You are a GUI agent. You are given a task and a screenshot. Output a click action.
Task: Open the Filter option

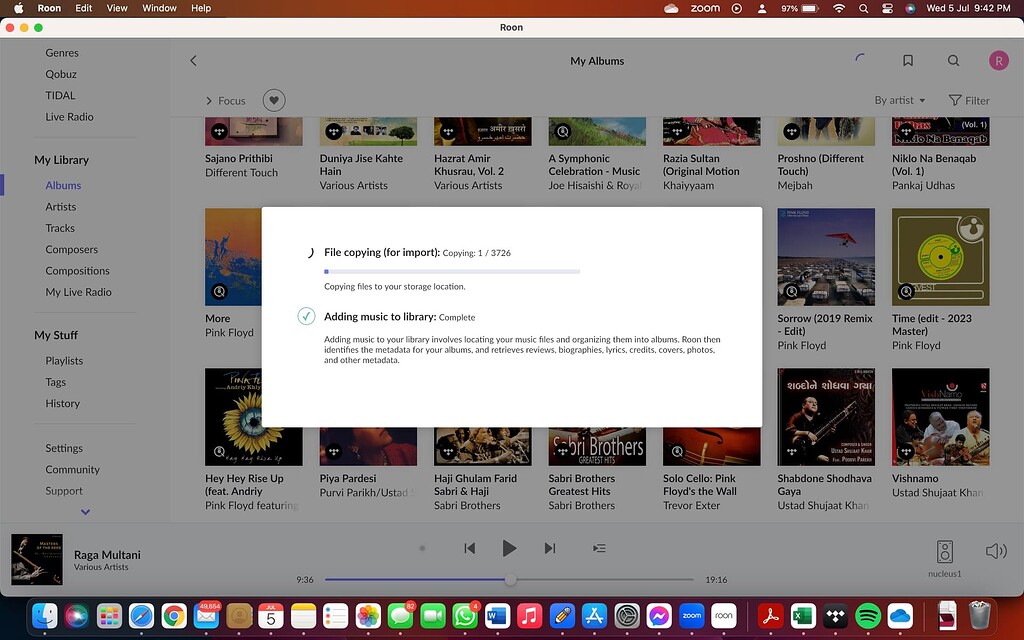(x=968, y=100)
